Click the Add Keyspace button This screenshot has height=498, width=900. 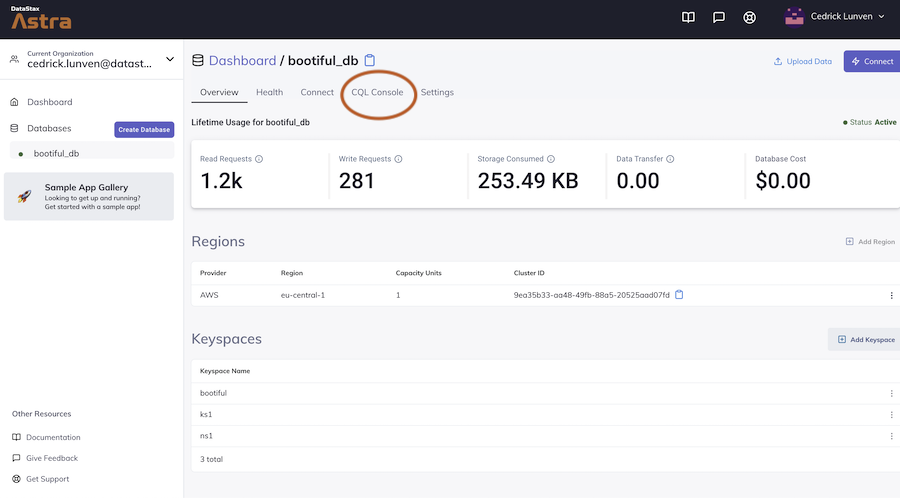coord(866,340)
